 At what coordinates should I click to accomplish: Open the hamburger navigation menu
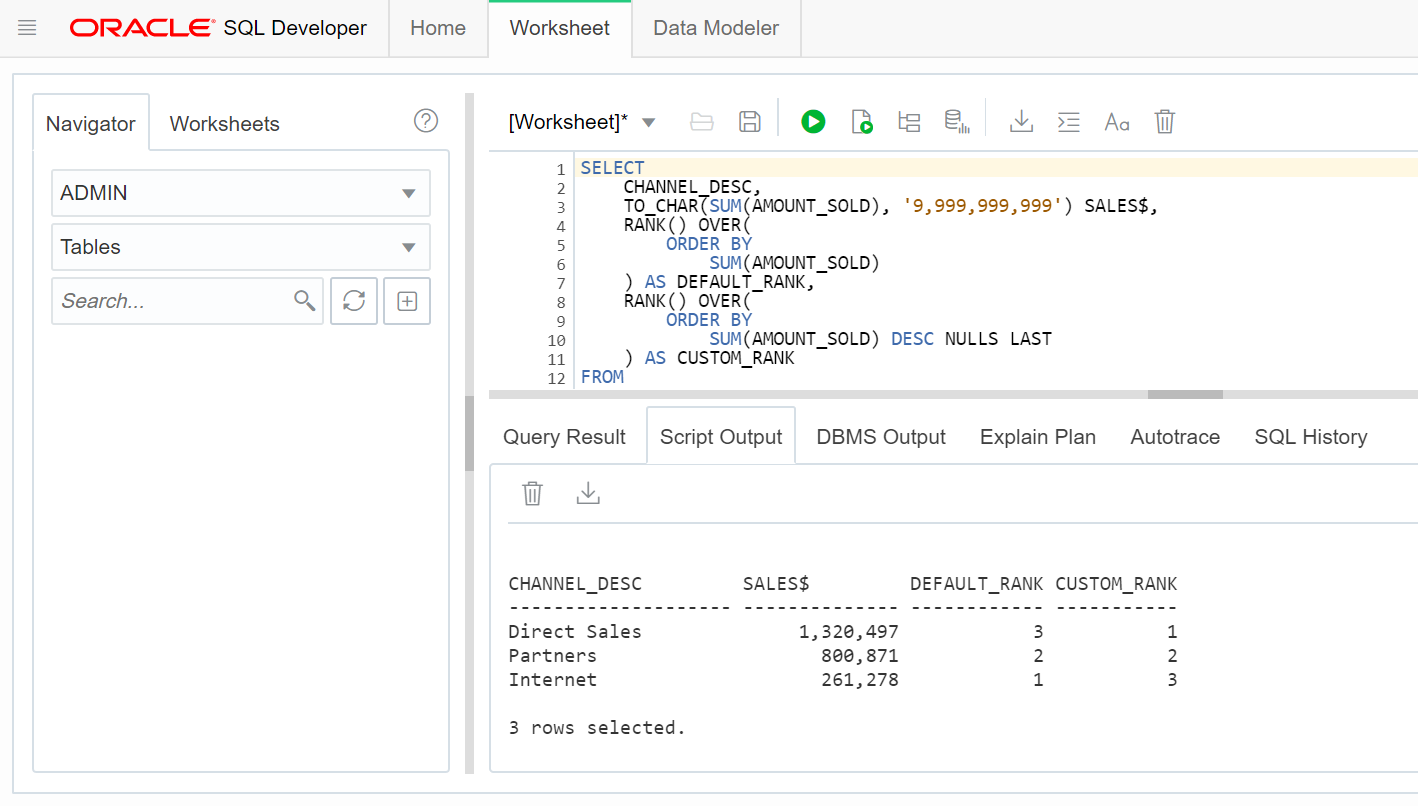click(x=28, y=28)
